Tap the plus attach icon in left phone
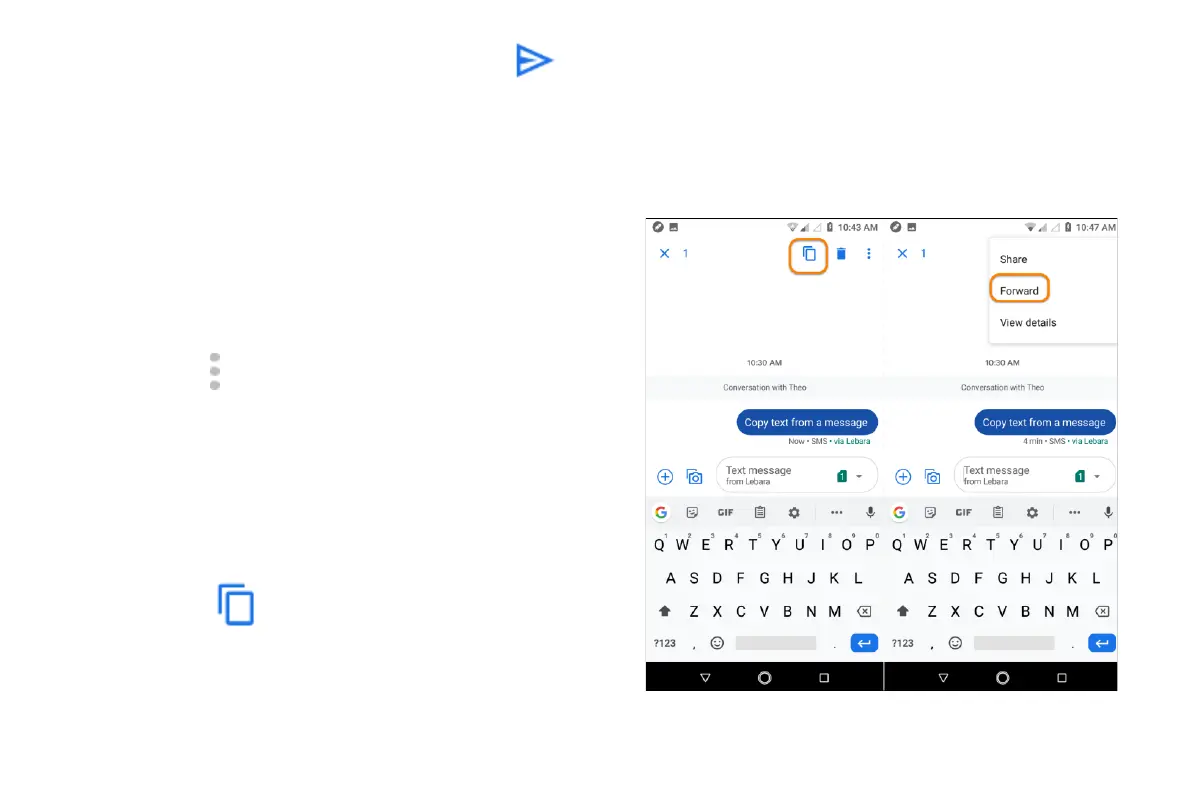Viewport: 1191px width, 794px height. pyautogui.click(x=665, y=476)
